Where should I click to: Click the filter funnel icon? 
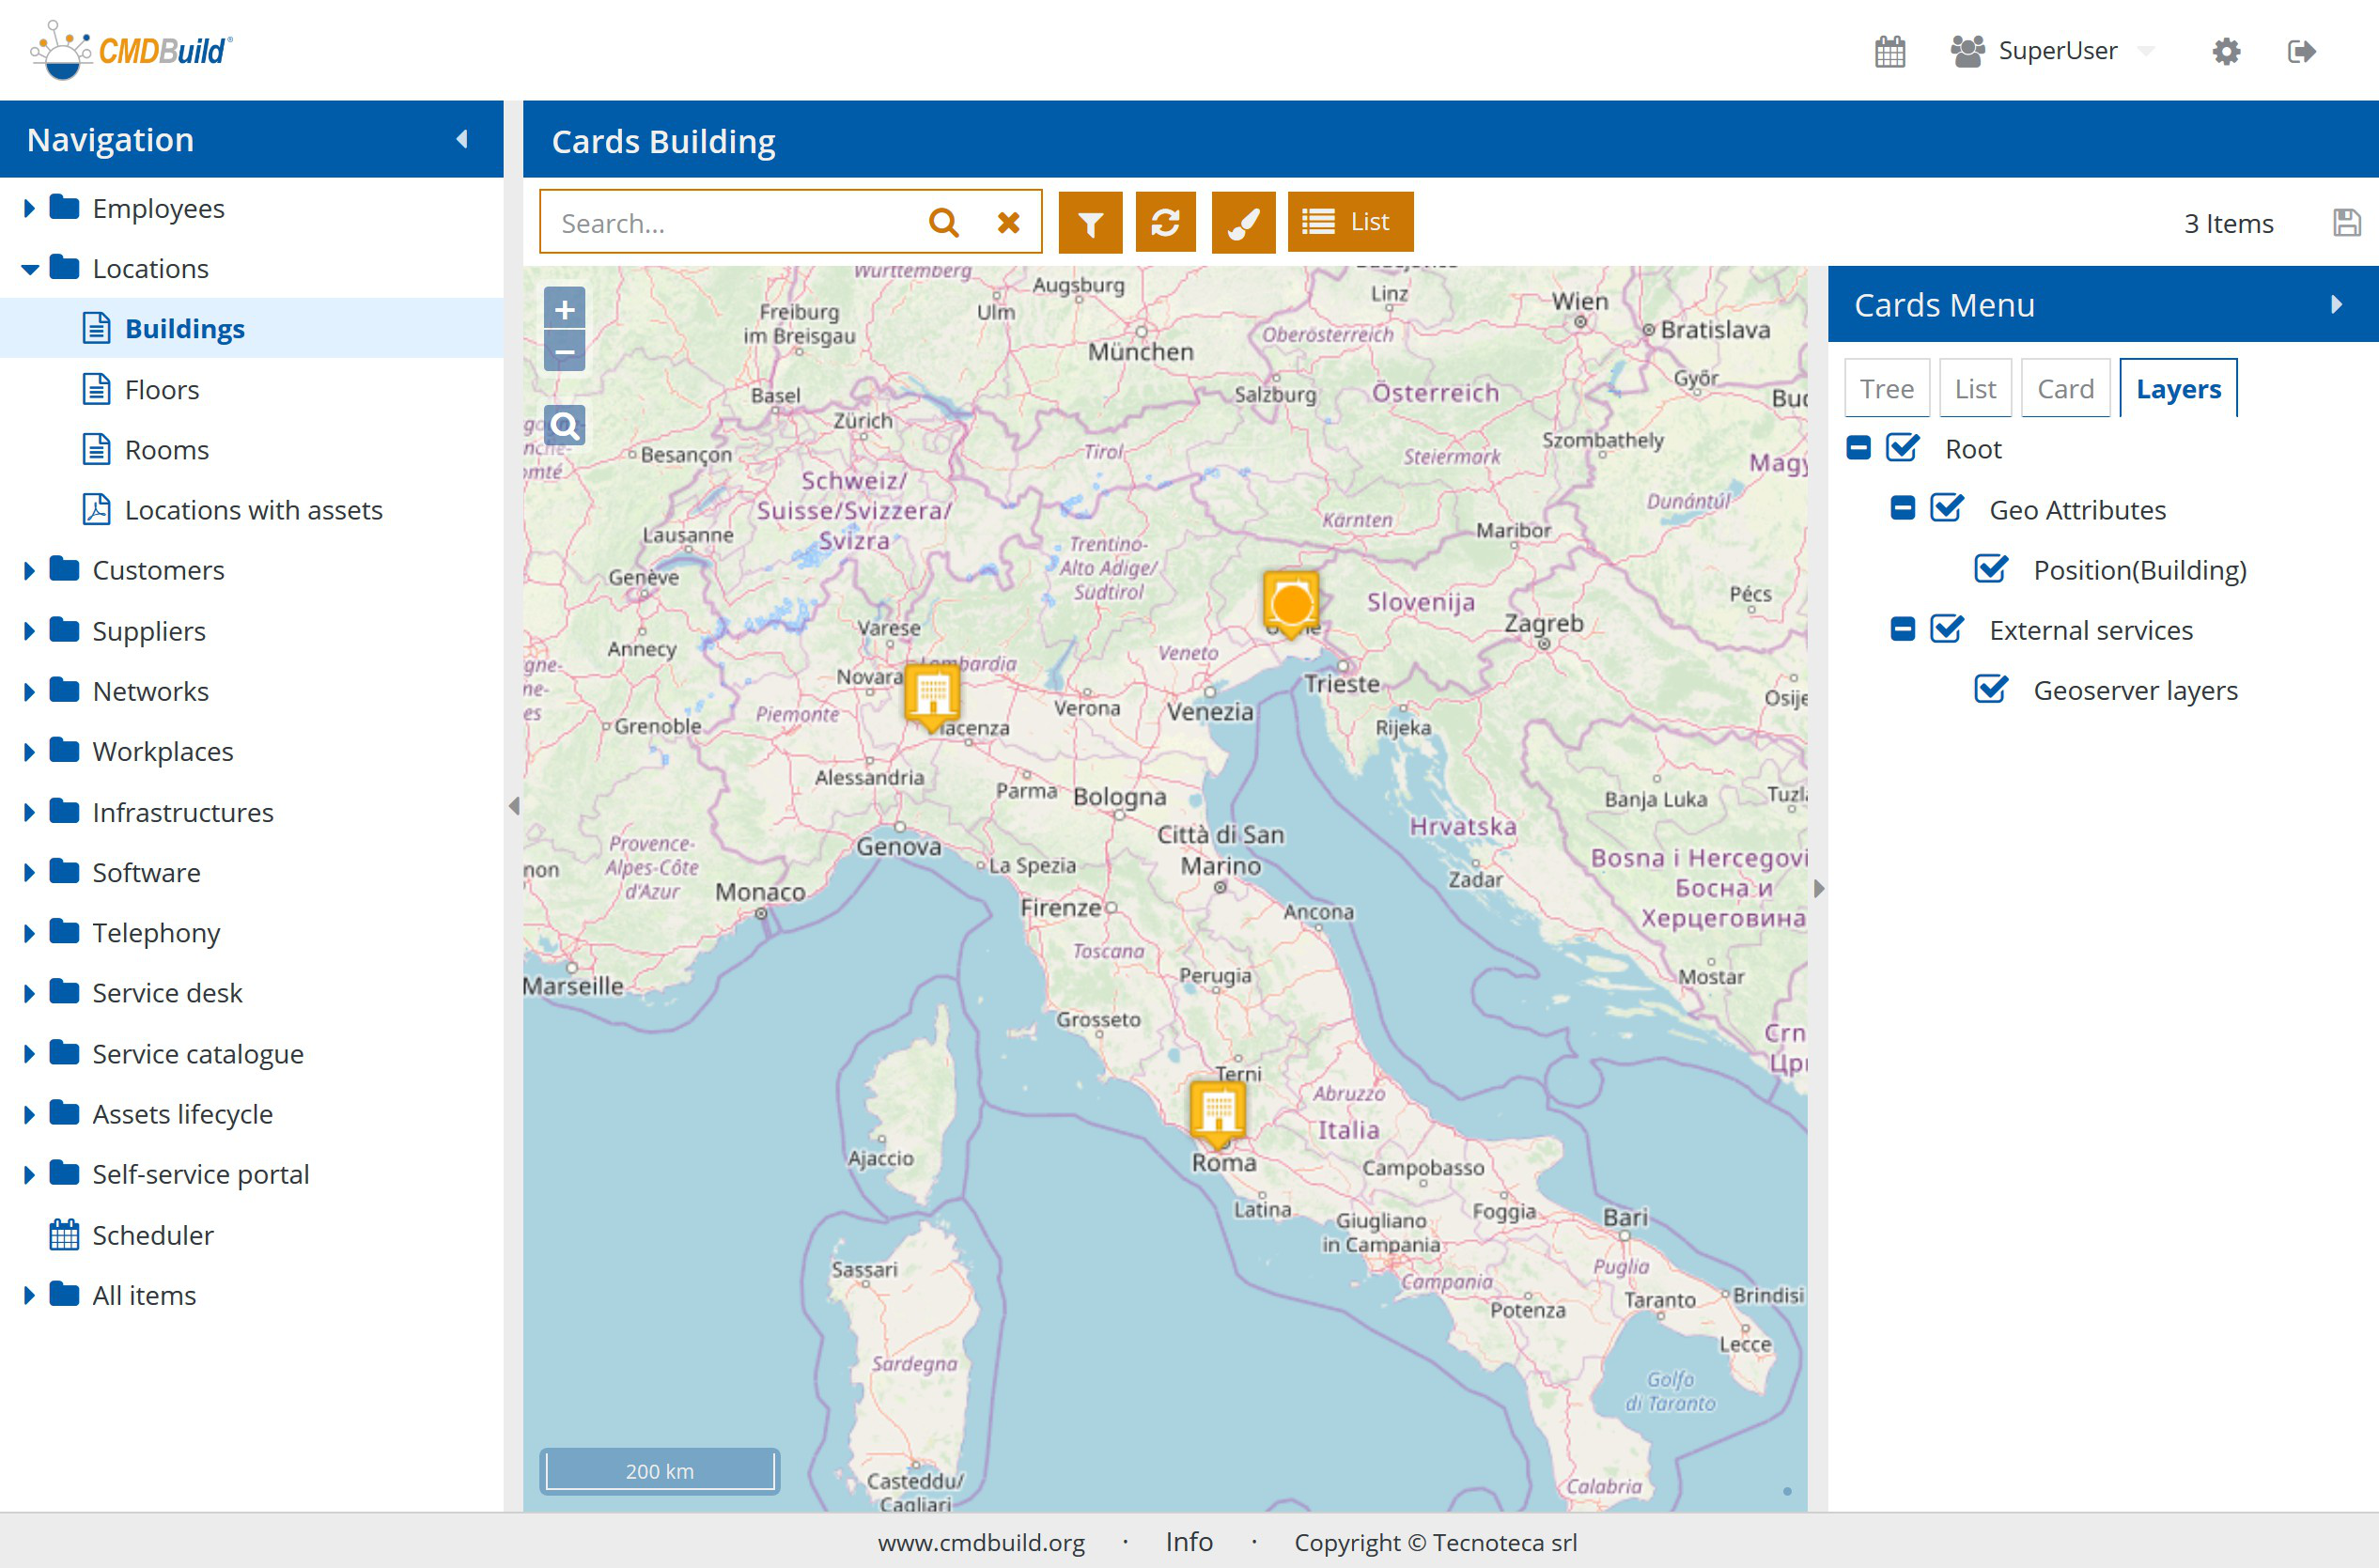point(1090,222)
